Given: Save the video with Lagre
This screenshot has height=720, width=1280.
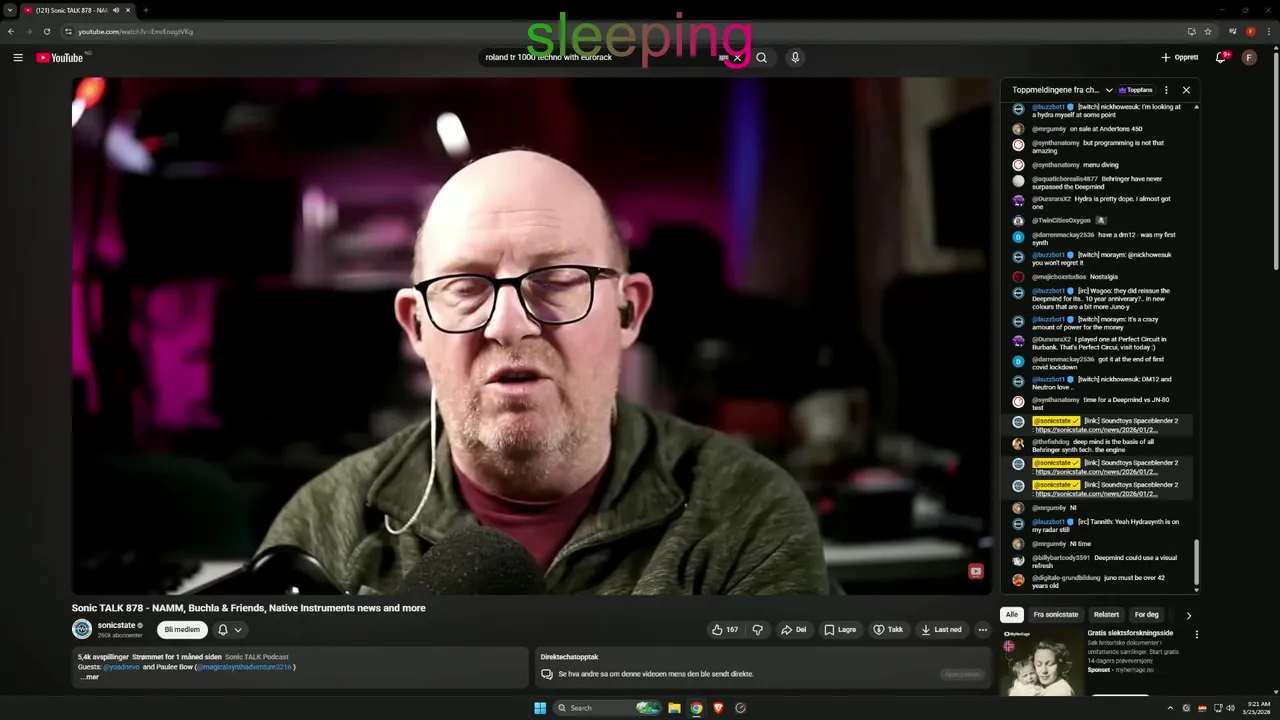Looking at the screenshot, I should coord(840,630).
